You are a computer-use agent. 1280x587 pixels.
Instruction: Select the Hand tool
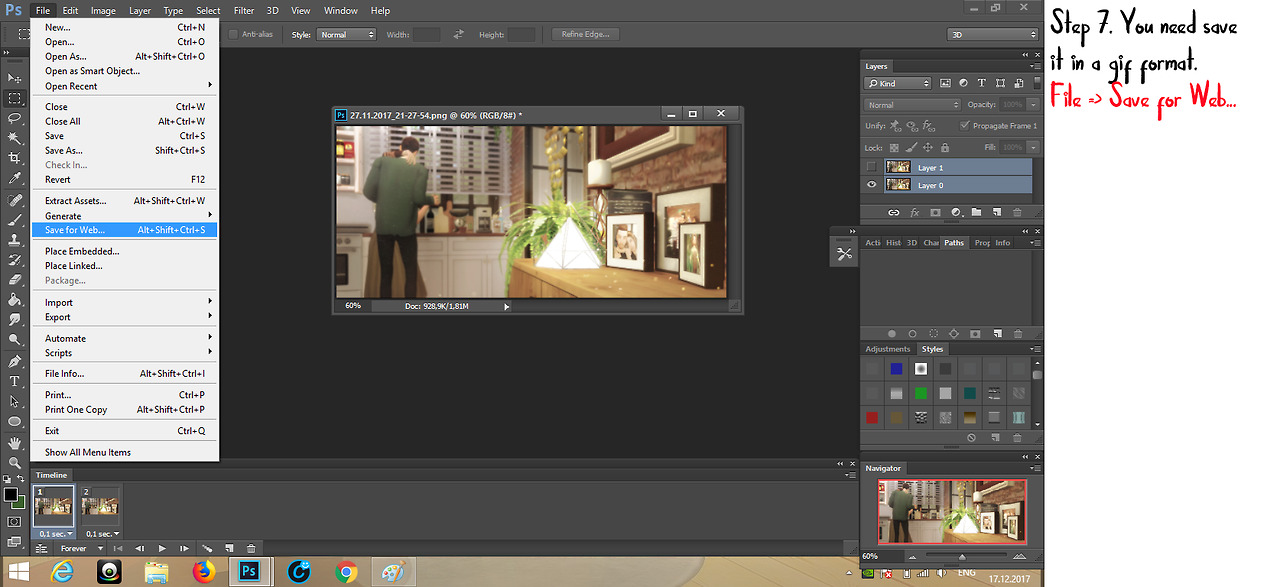tap(14, 442)
